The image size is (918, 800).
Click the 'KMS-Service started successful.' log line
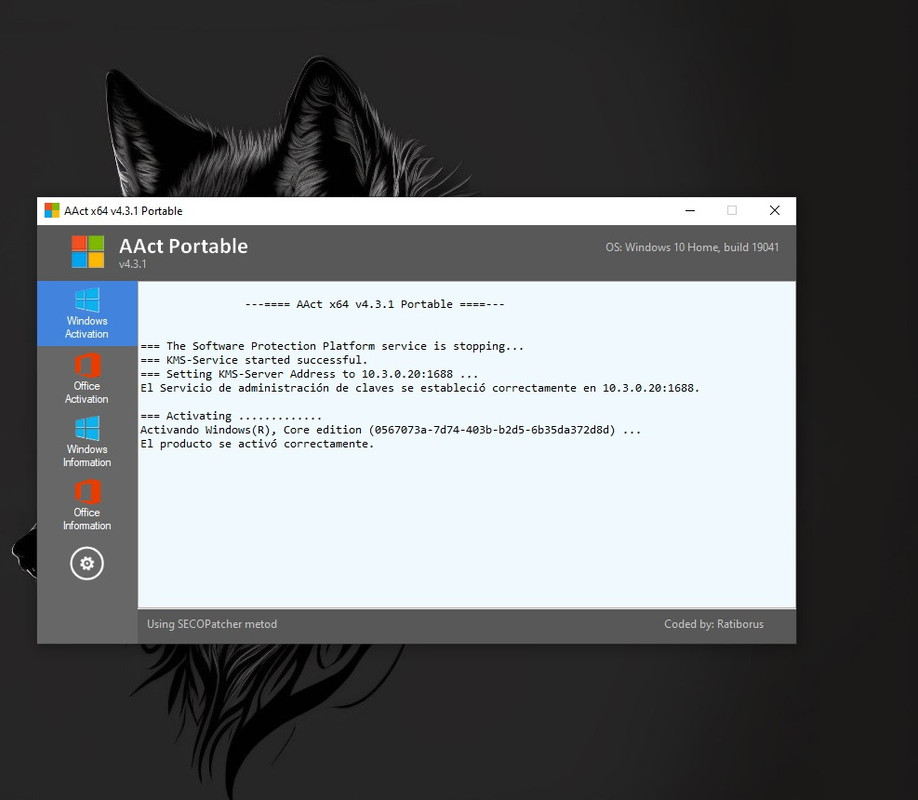(254, 360)
